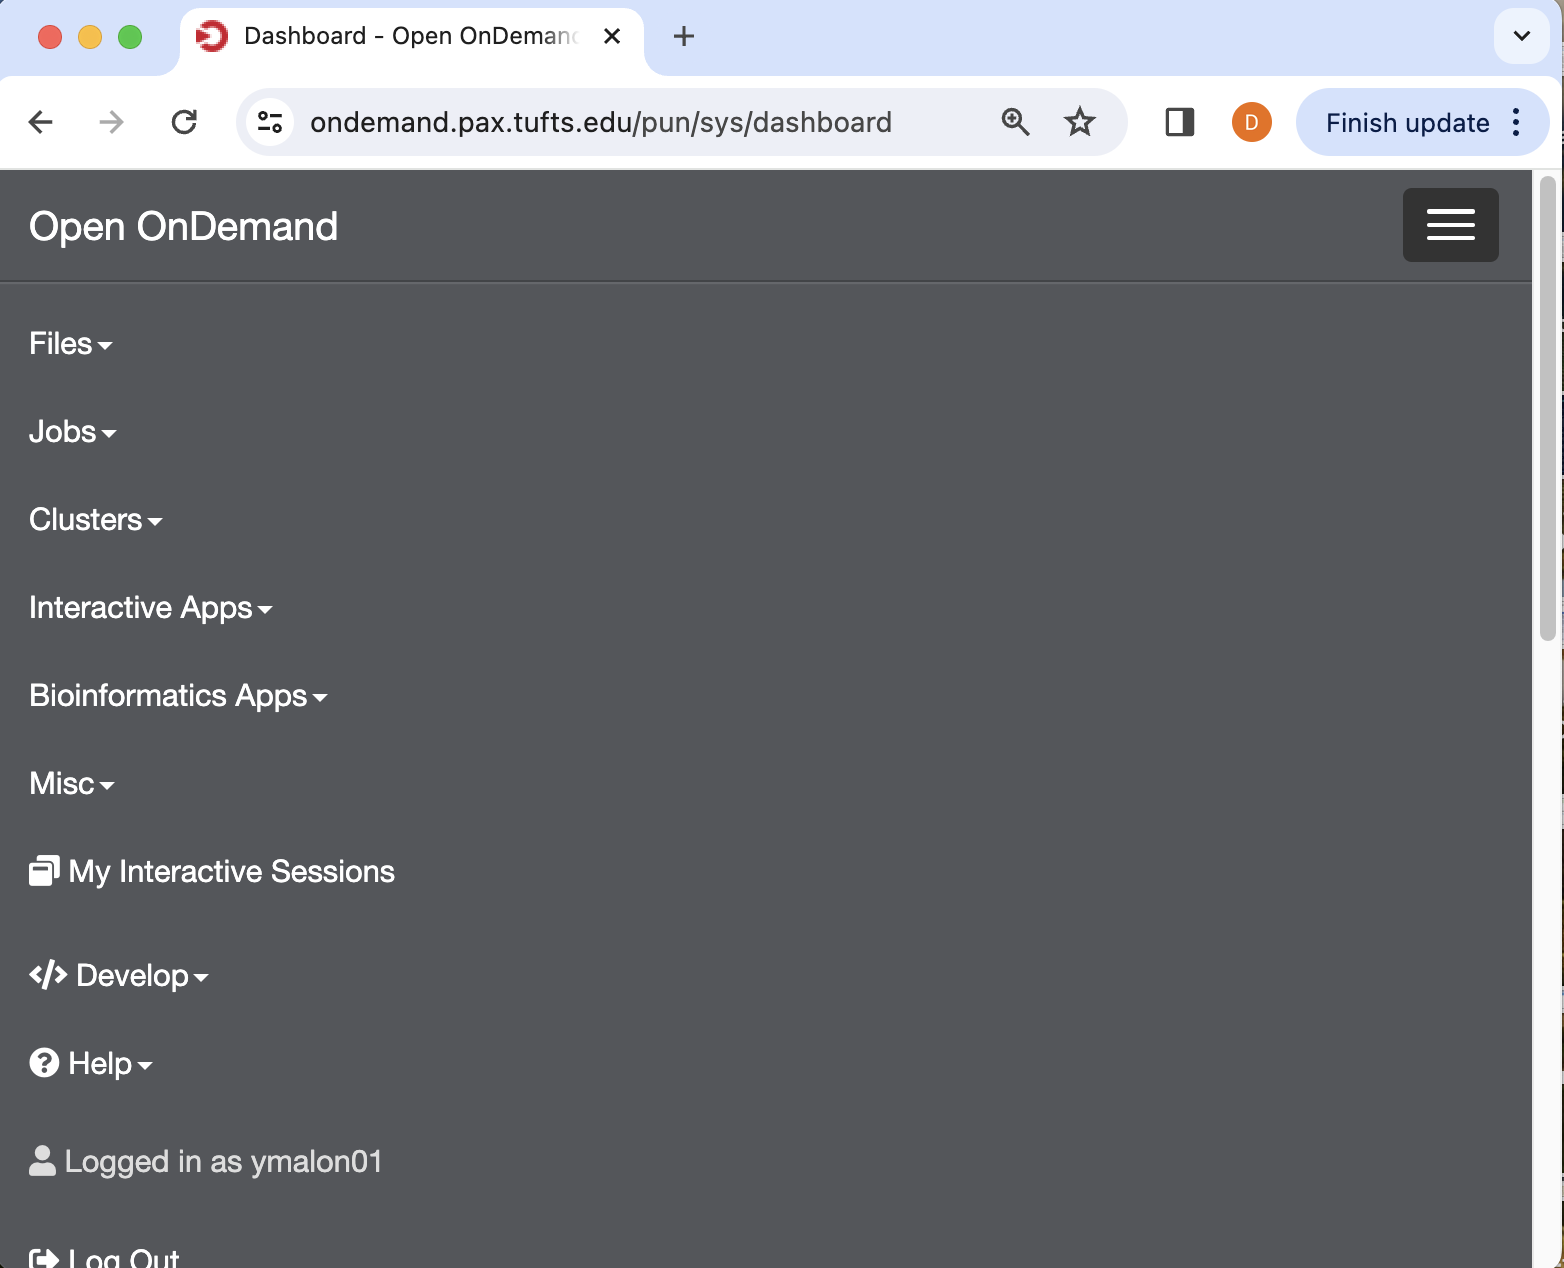The height and width of the screenshot is (1268, 1564).
Task: Toggle the browser side panel icon
Action: coord(1180,122)
